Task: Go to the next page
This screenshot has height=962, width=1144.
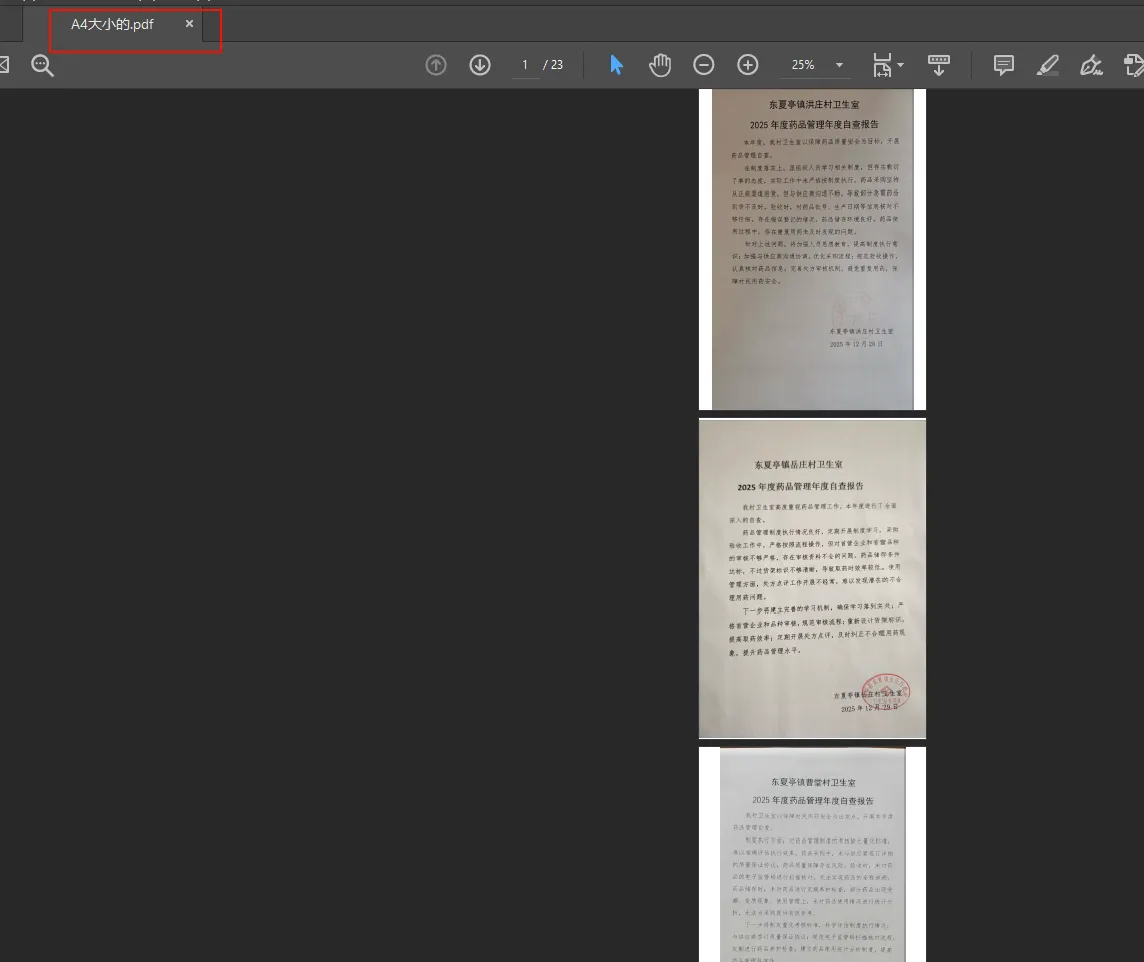Action: pos(480,65)
